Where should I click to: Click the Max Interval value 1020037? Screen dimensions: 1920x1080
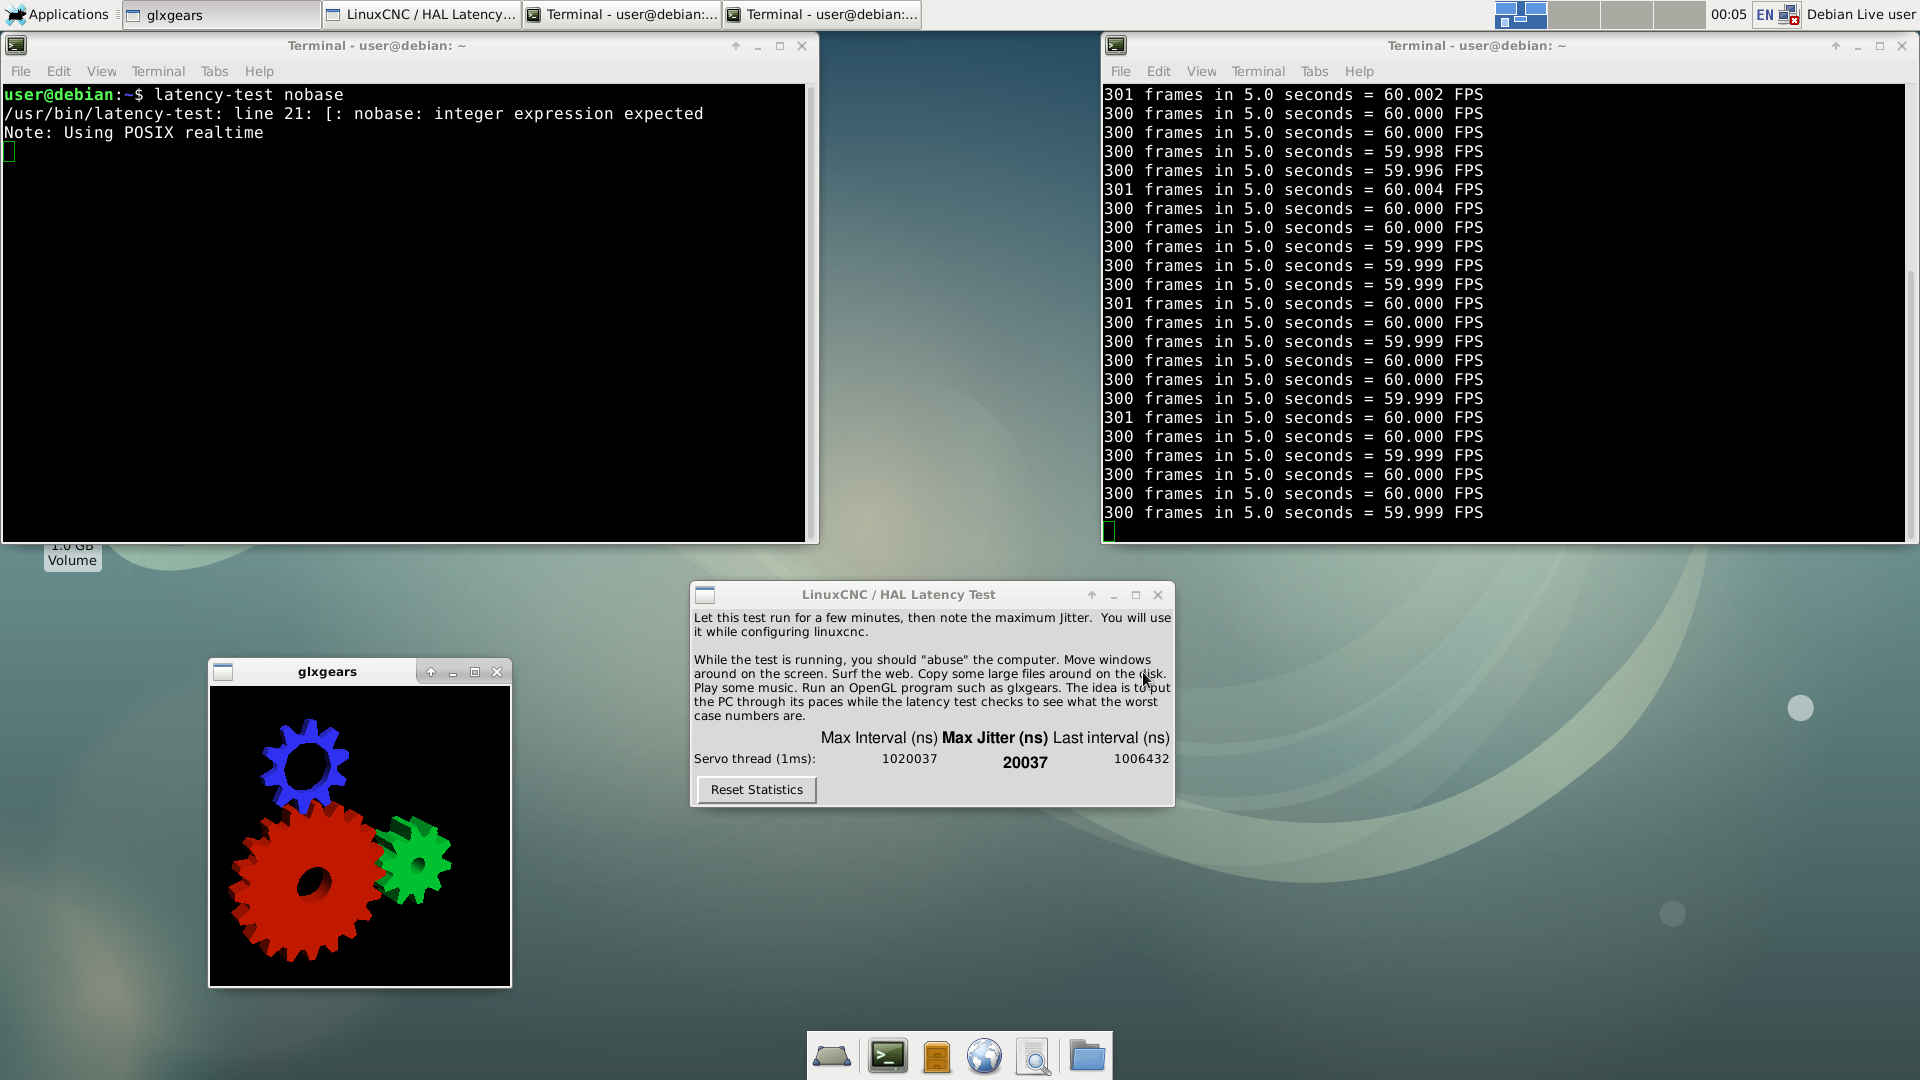(x=909, y=759)
